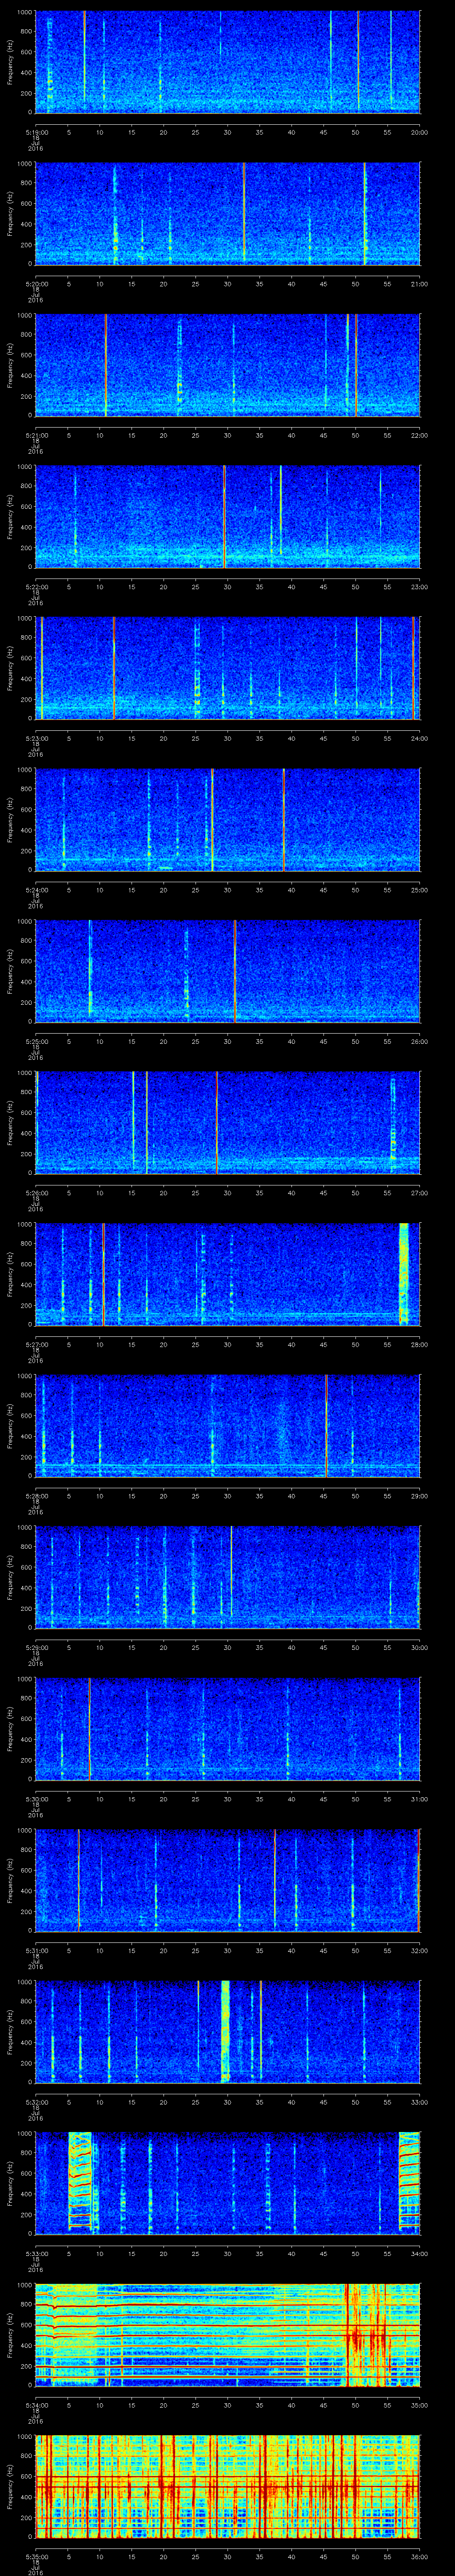Click the red spike near 31 seconds in 5:25:00 panel
Viewport: 455px width, 2576px height.
pyautogui.click(x=235, y=971)
